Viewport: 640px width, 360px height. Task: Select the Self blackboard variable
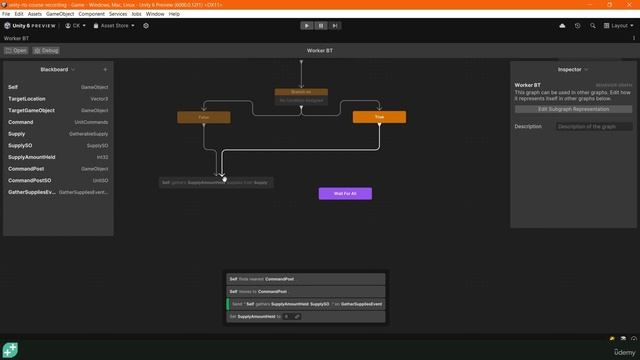[58, 87]
